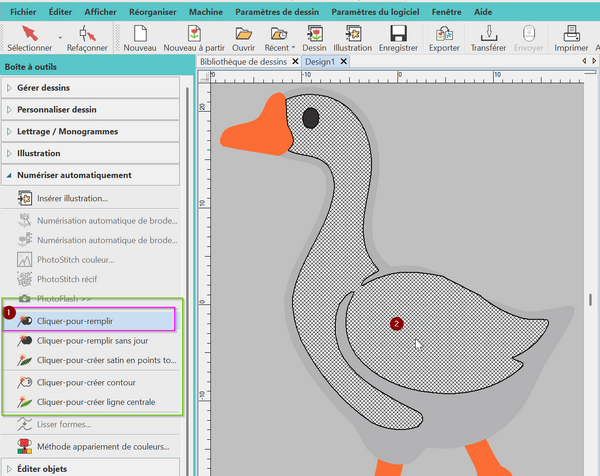Open the Exporter tool
The width and height of the screenshot is (600, 476).
[x=444, y=37]
